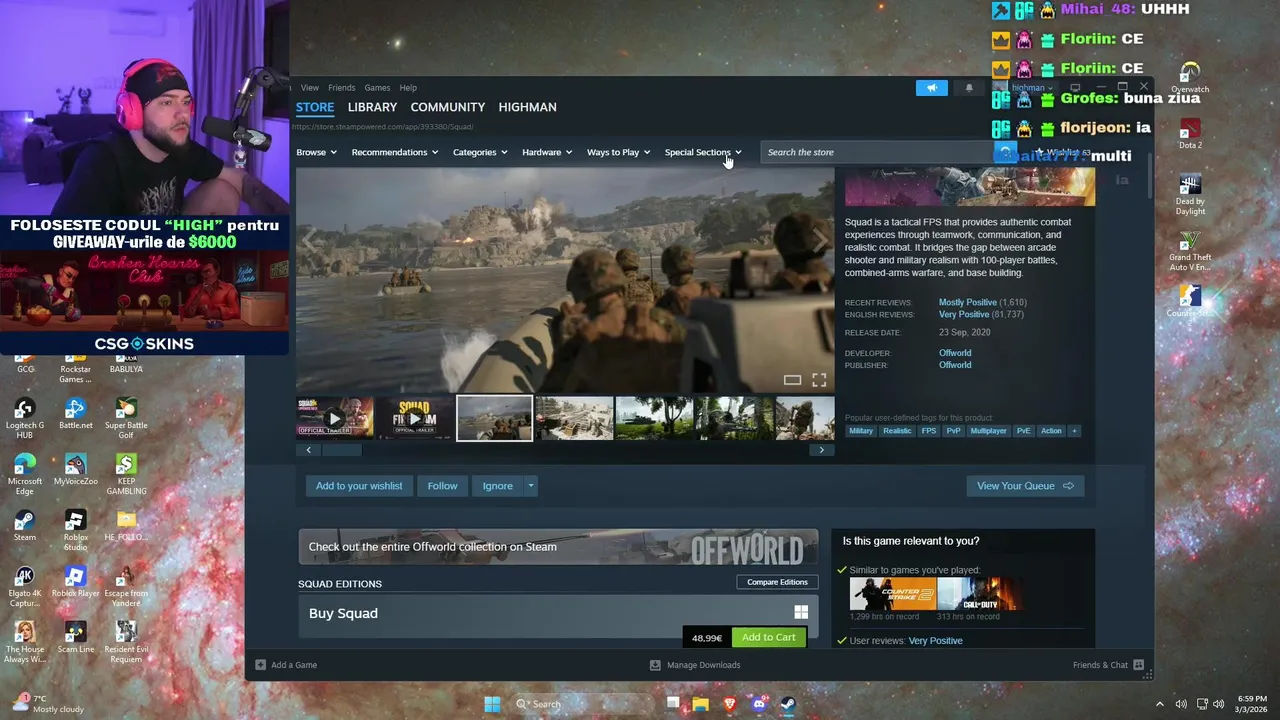Expand the Ways to Play dropdown
The image size is (1280, 720).
click(619, 152)
